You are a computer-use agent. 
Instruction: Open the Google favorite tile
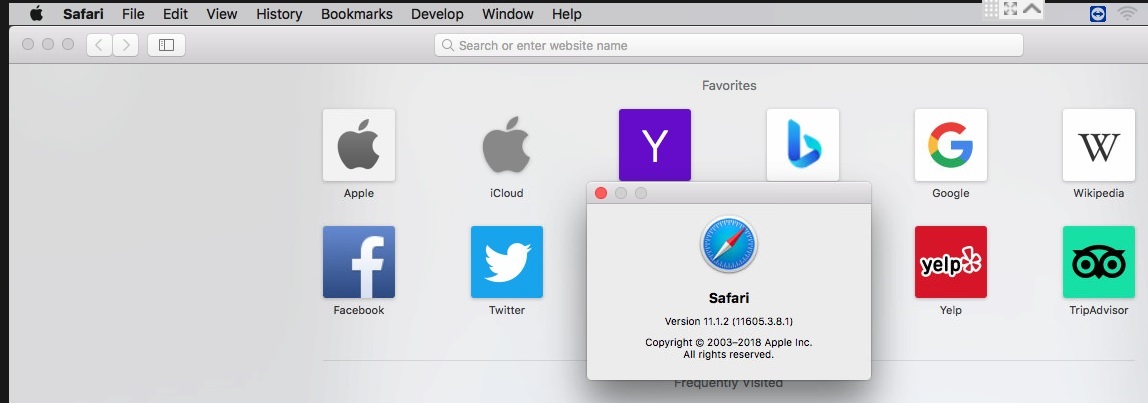point(950,145)
